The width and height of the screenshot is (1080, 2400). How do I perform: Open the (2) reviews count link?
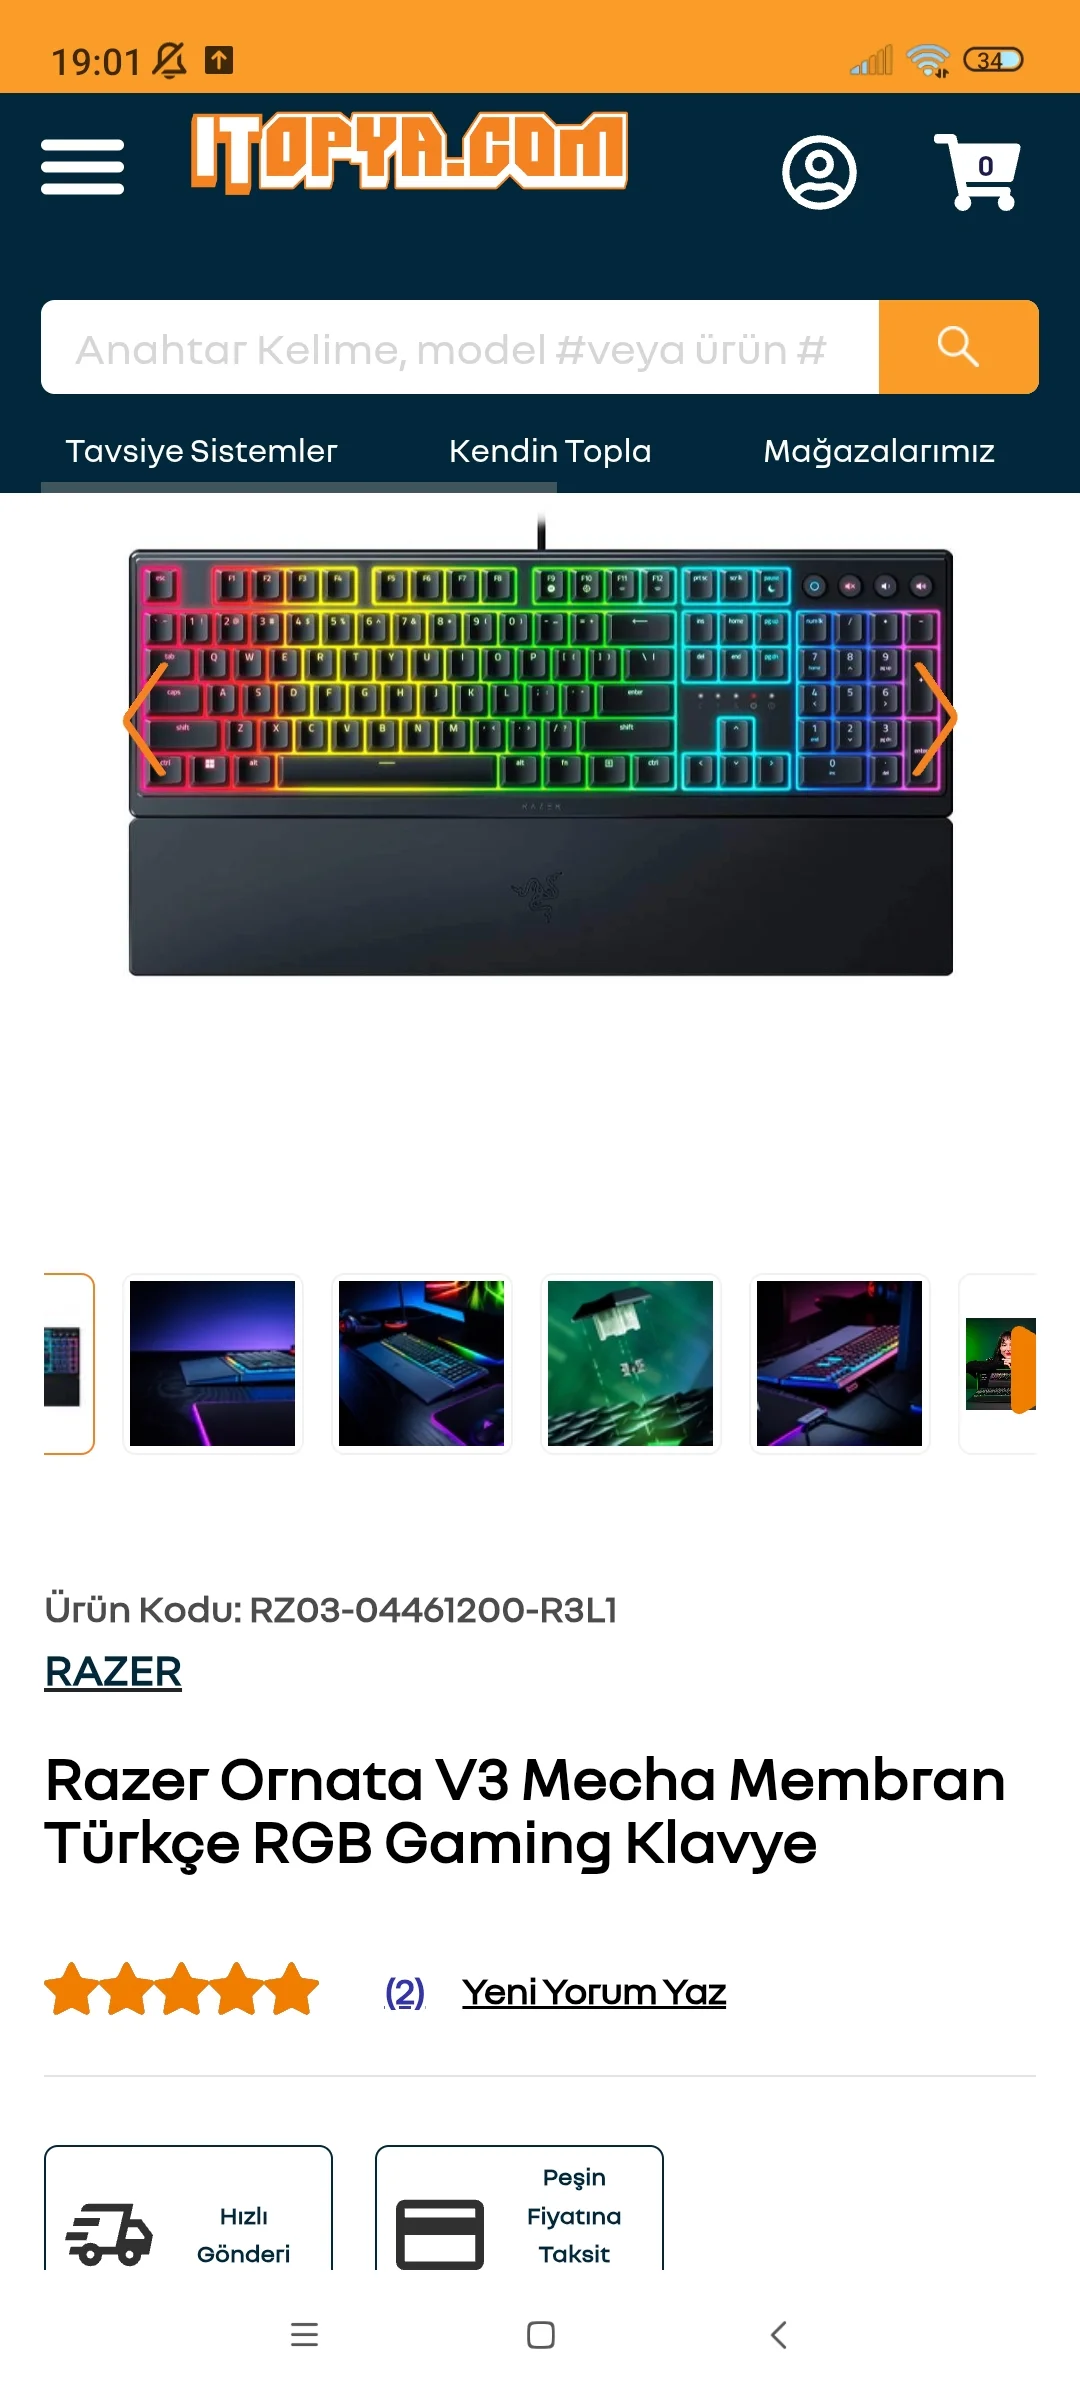point(405,1992)
